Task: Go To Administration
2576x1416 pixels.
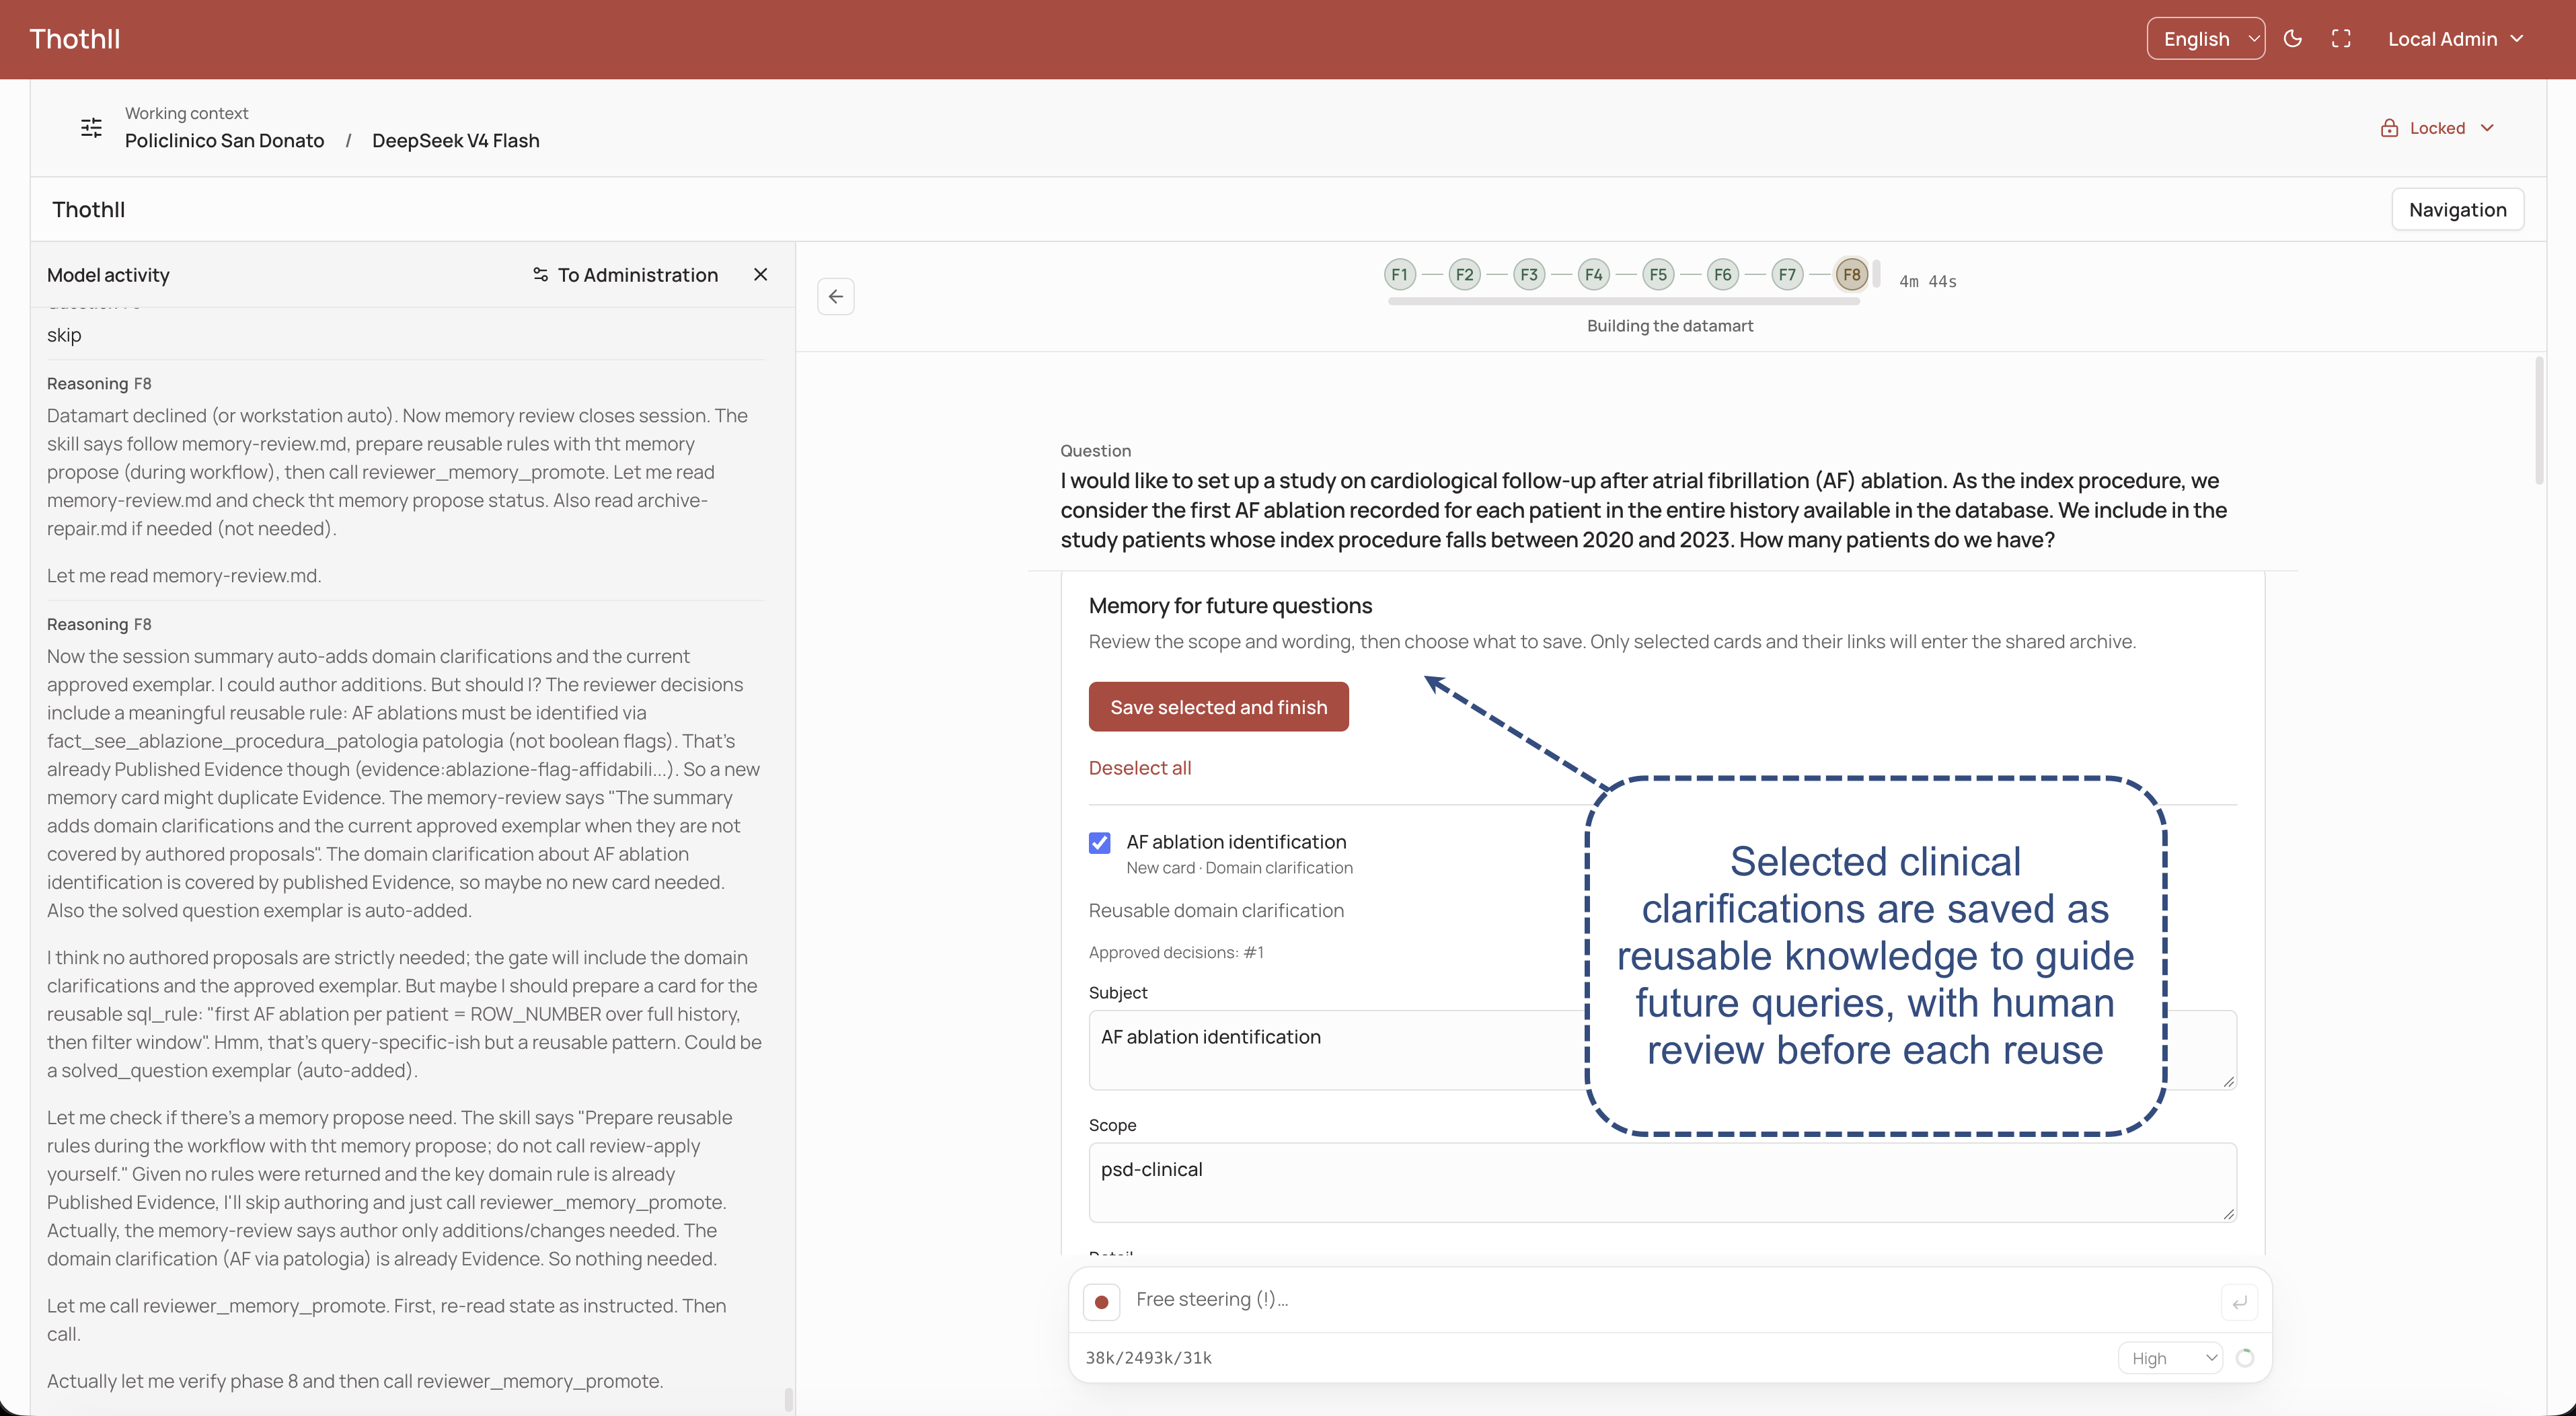Action: coord(625,274)
